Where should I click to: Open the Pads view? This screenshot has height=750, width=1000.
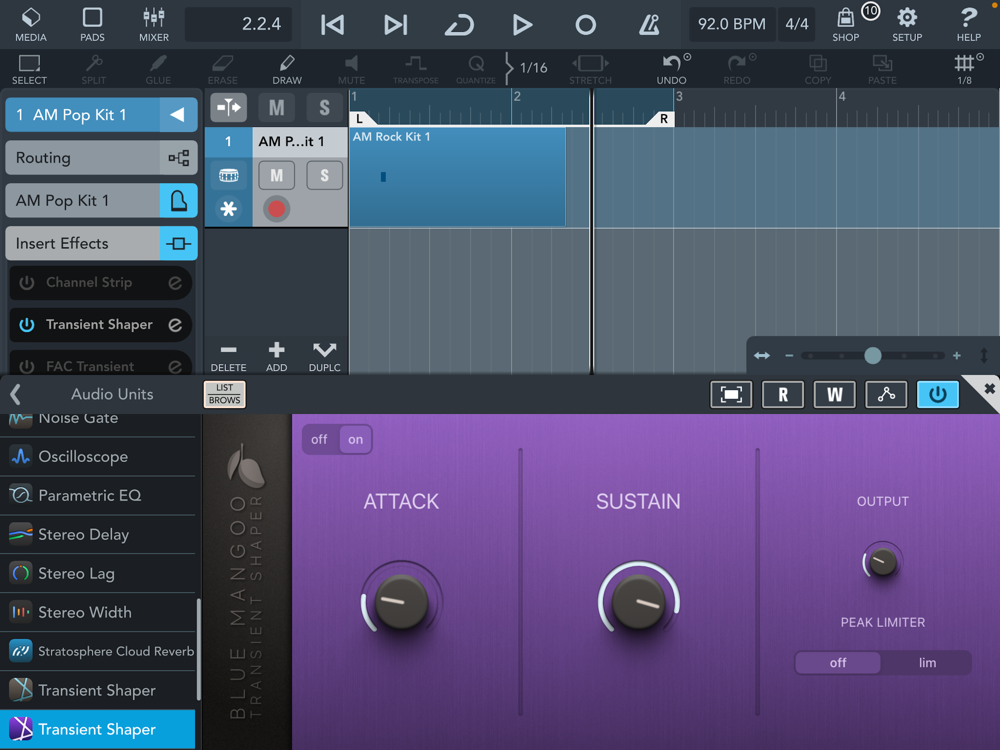pos(92,25)
